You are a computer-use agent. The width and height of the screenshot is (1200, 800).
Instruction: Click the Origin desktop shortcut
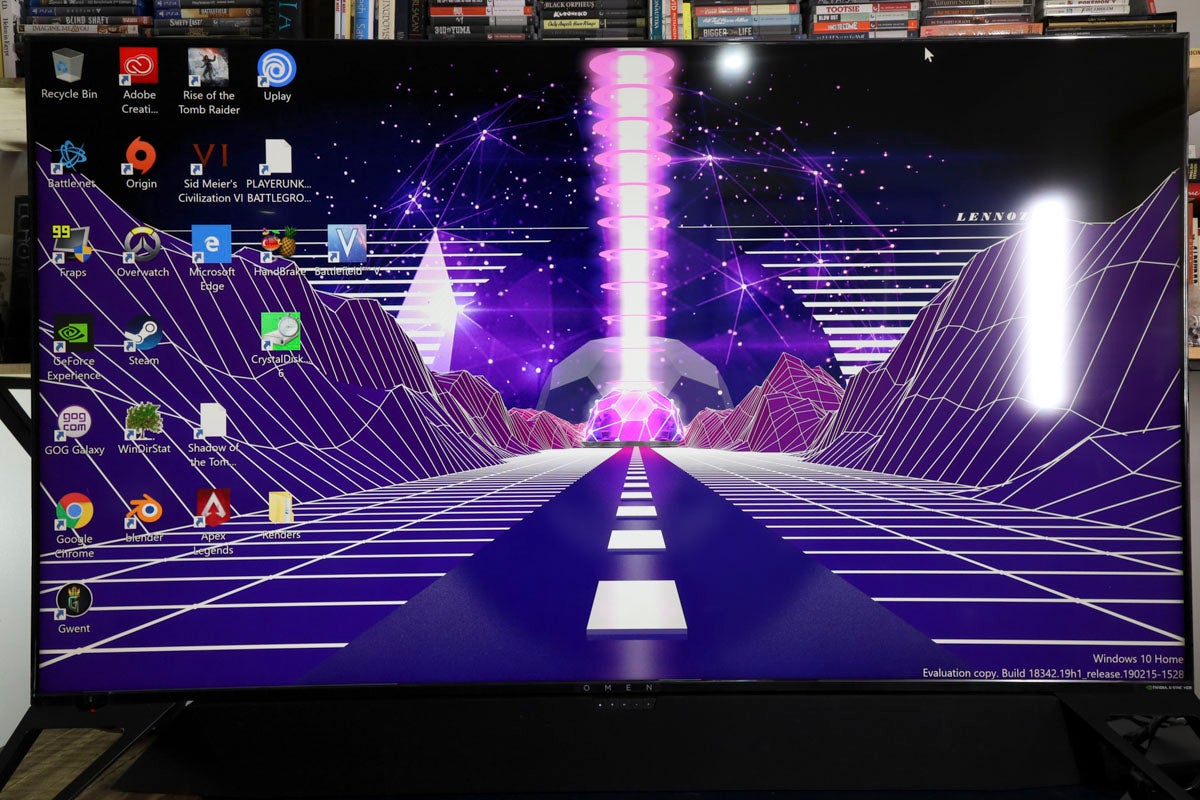click(141, 156)
